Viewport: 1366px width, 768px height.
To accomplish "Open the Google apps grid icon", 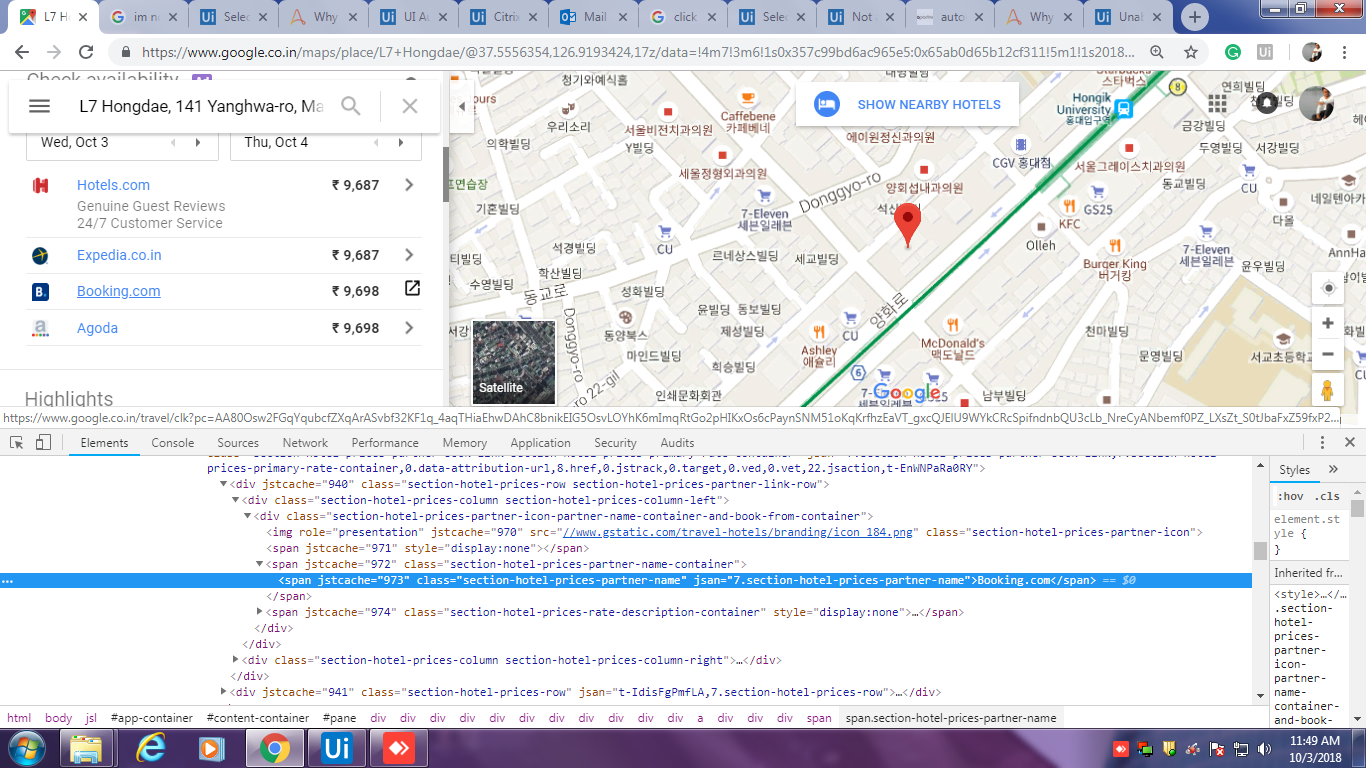I will [x=1217, y=104].
